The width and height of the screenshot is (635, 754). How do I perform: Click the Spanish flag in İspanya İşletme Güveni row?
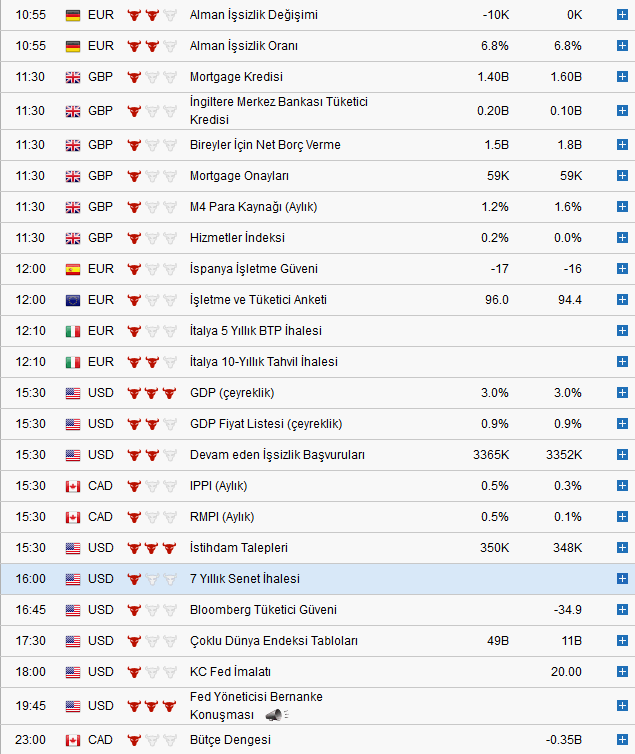pos(73,269)
